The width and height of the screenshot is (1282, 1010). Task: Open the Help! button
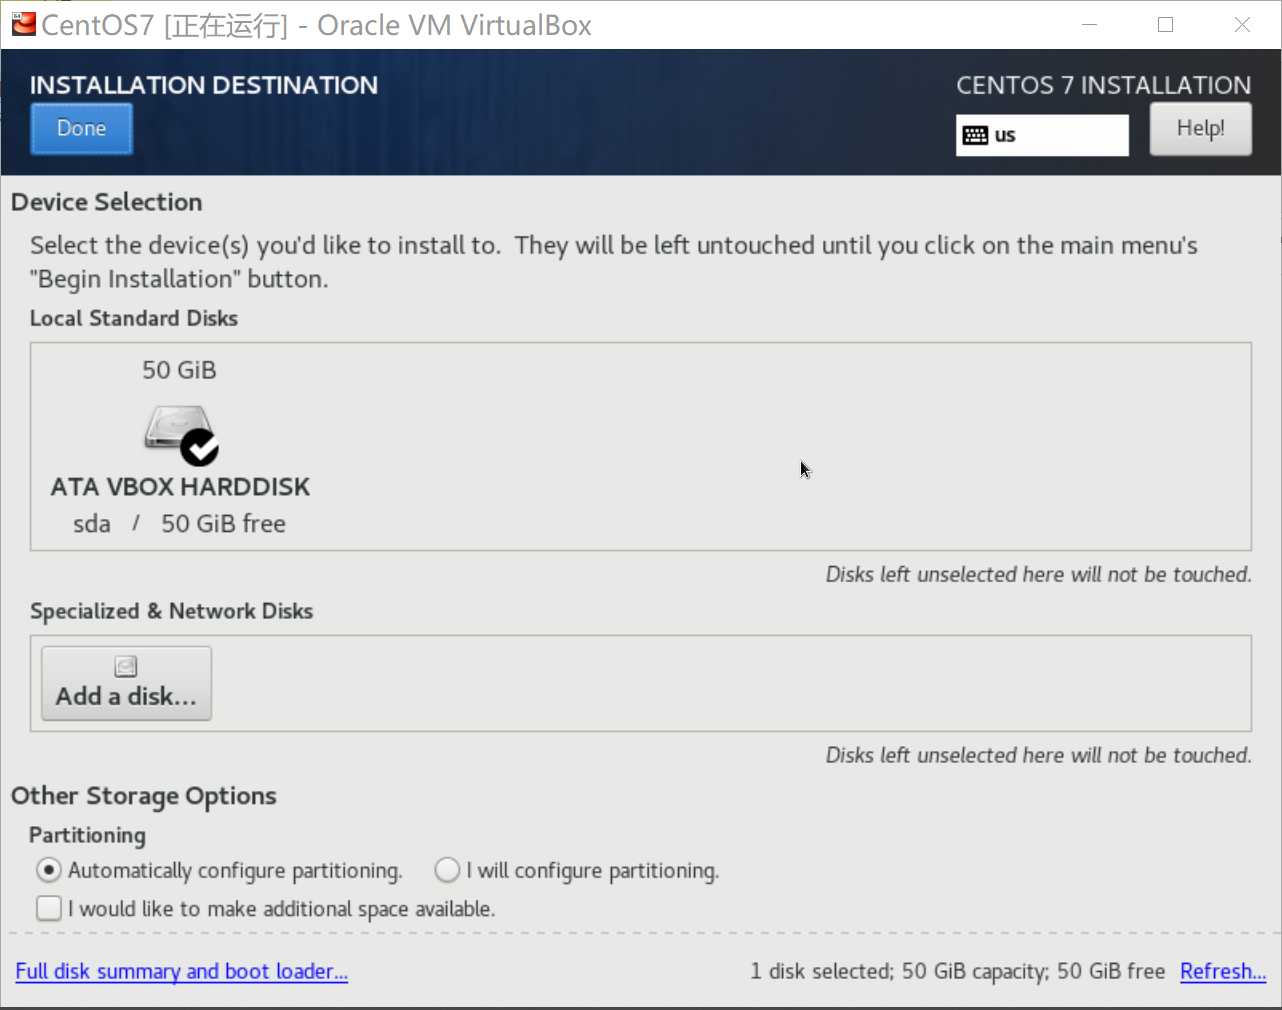1200,129
